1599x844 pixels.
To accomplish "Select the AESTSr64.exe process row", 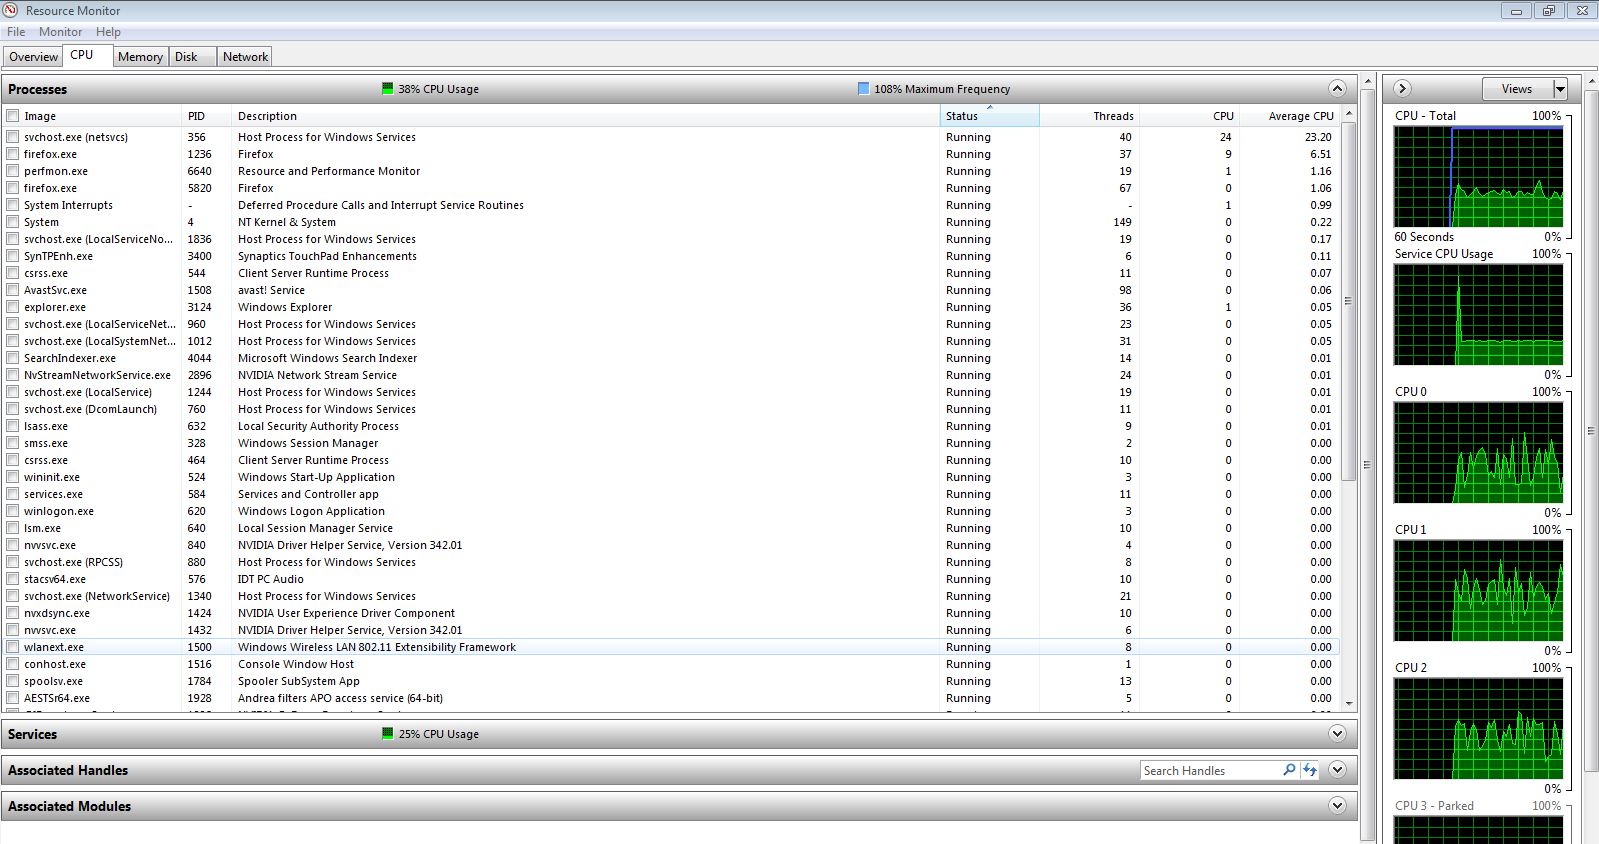I will pos(670,698).
